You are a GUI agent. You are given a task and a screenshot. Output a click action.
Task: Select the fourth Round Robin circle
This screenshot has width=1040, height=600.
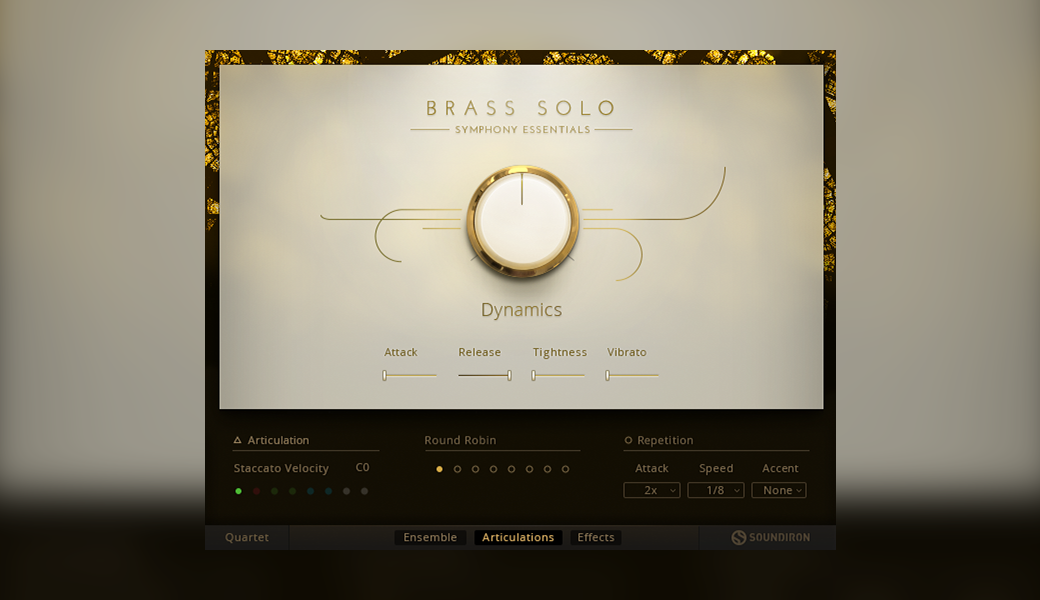tap(493, 469)
